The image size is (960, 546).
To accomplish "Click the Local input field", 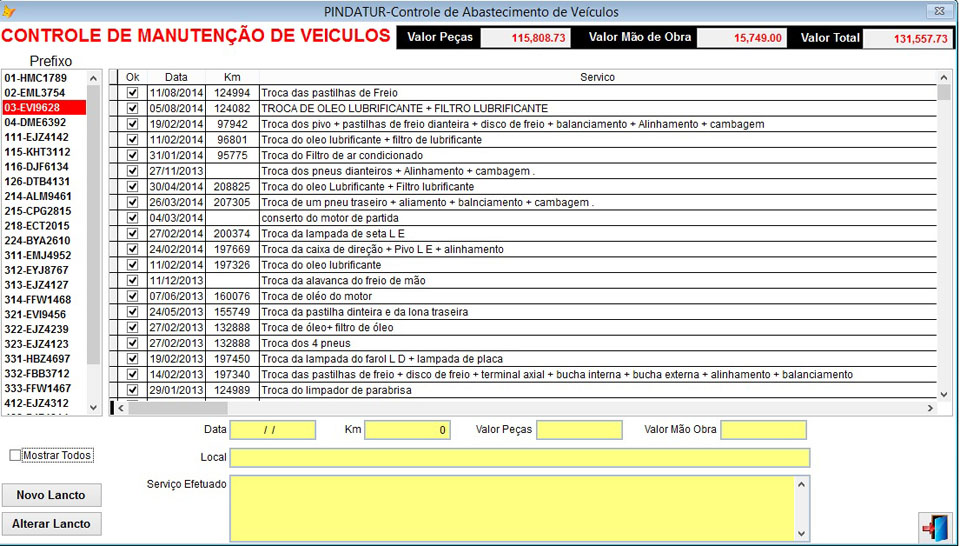I will click(x=520, y=457).
